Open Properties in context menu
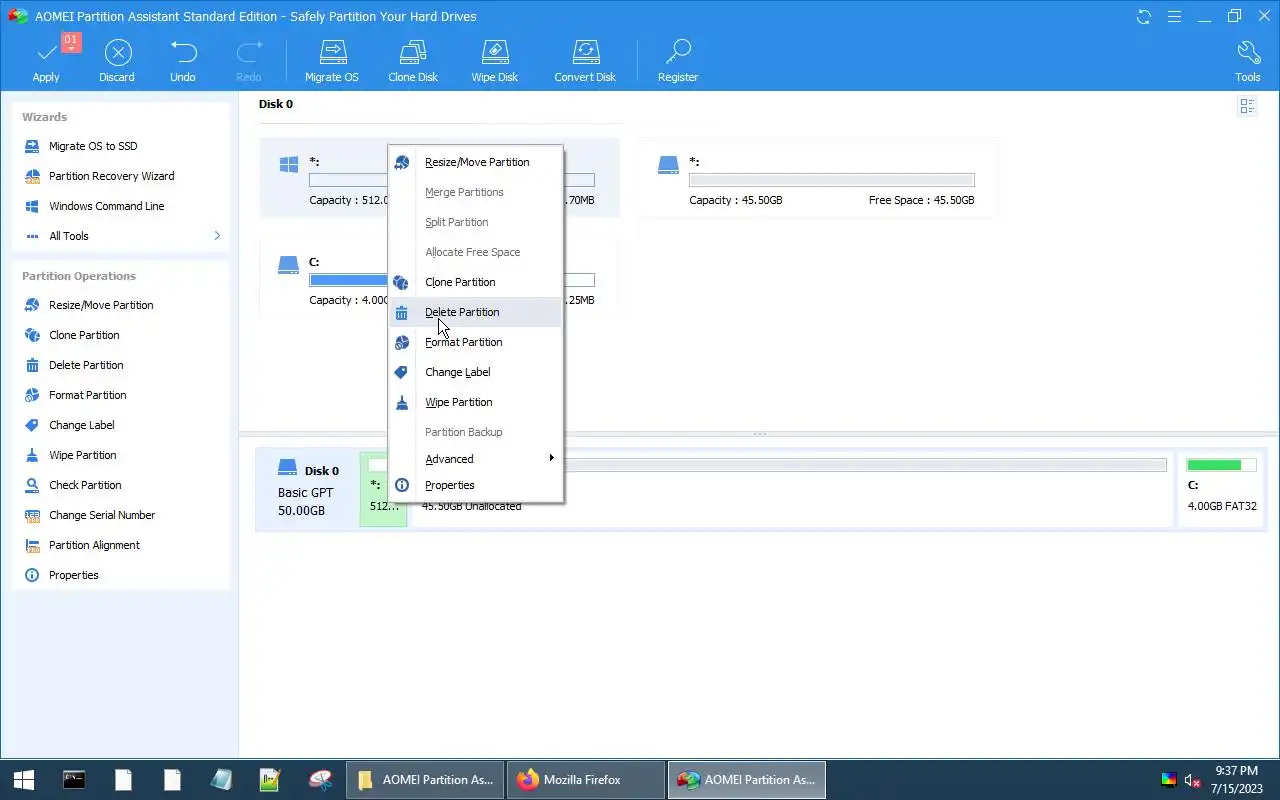Screen dimensions: 1280x800 [x=476, y=485]
